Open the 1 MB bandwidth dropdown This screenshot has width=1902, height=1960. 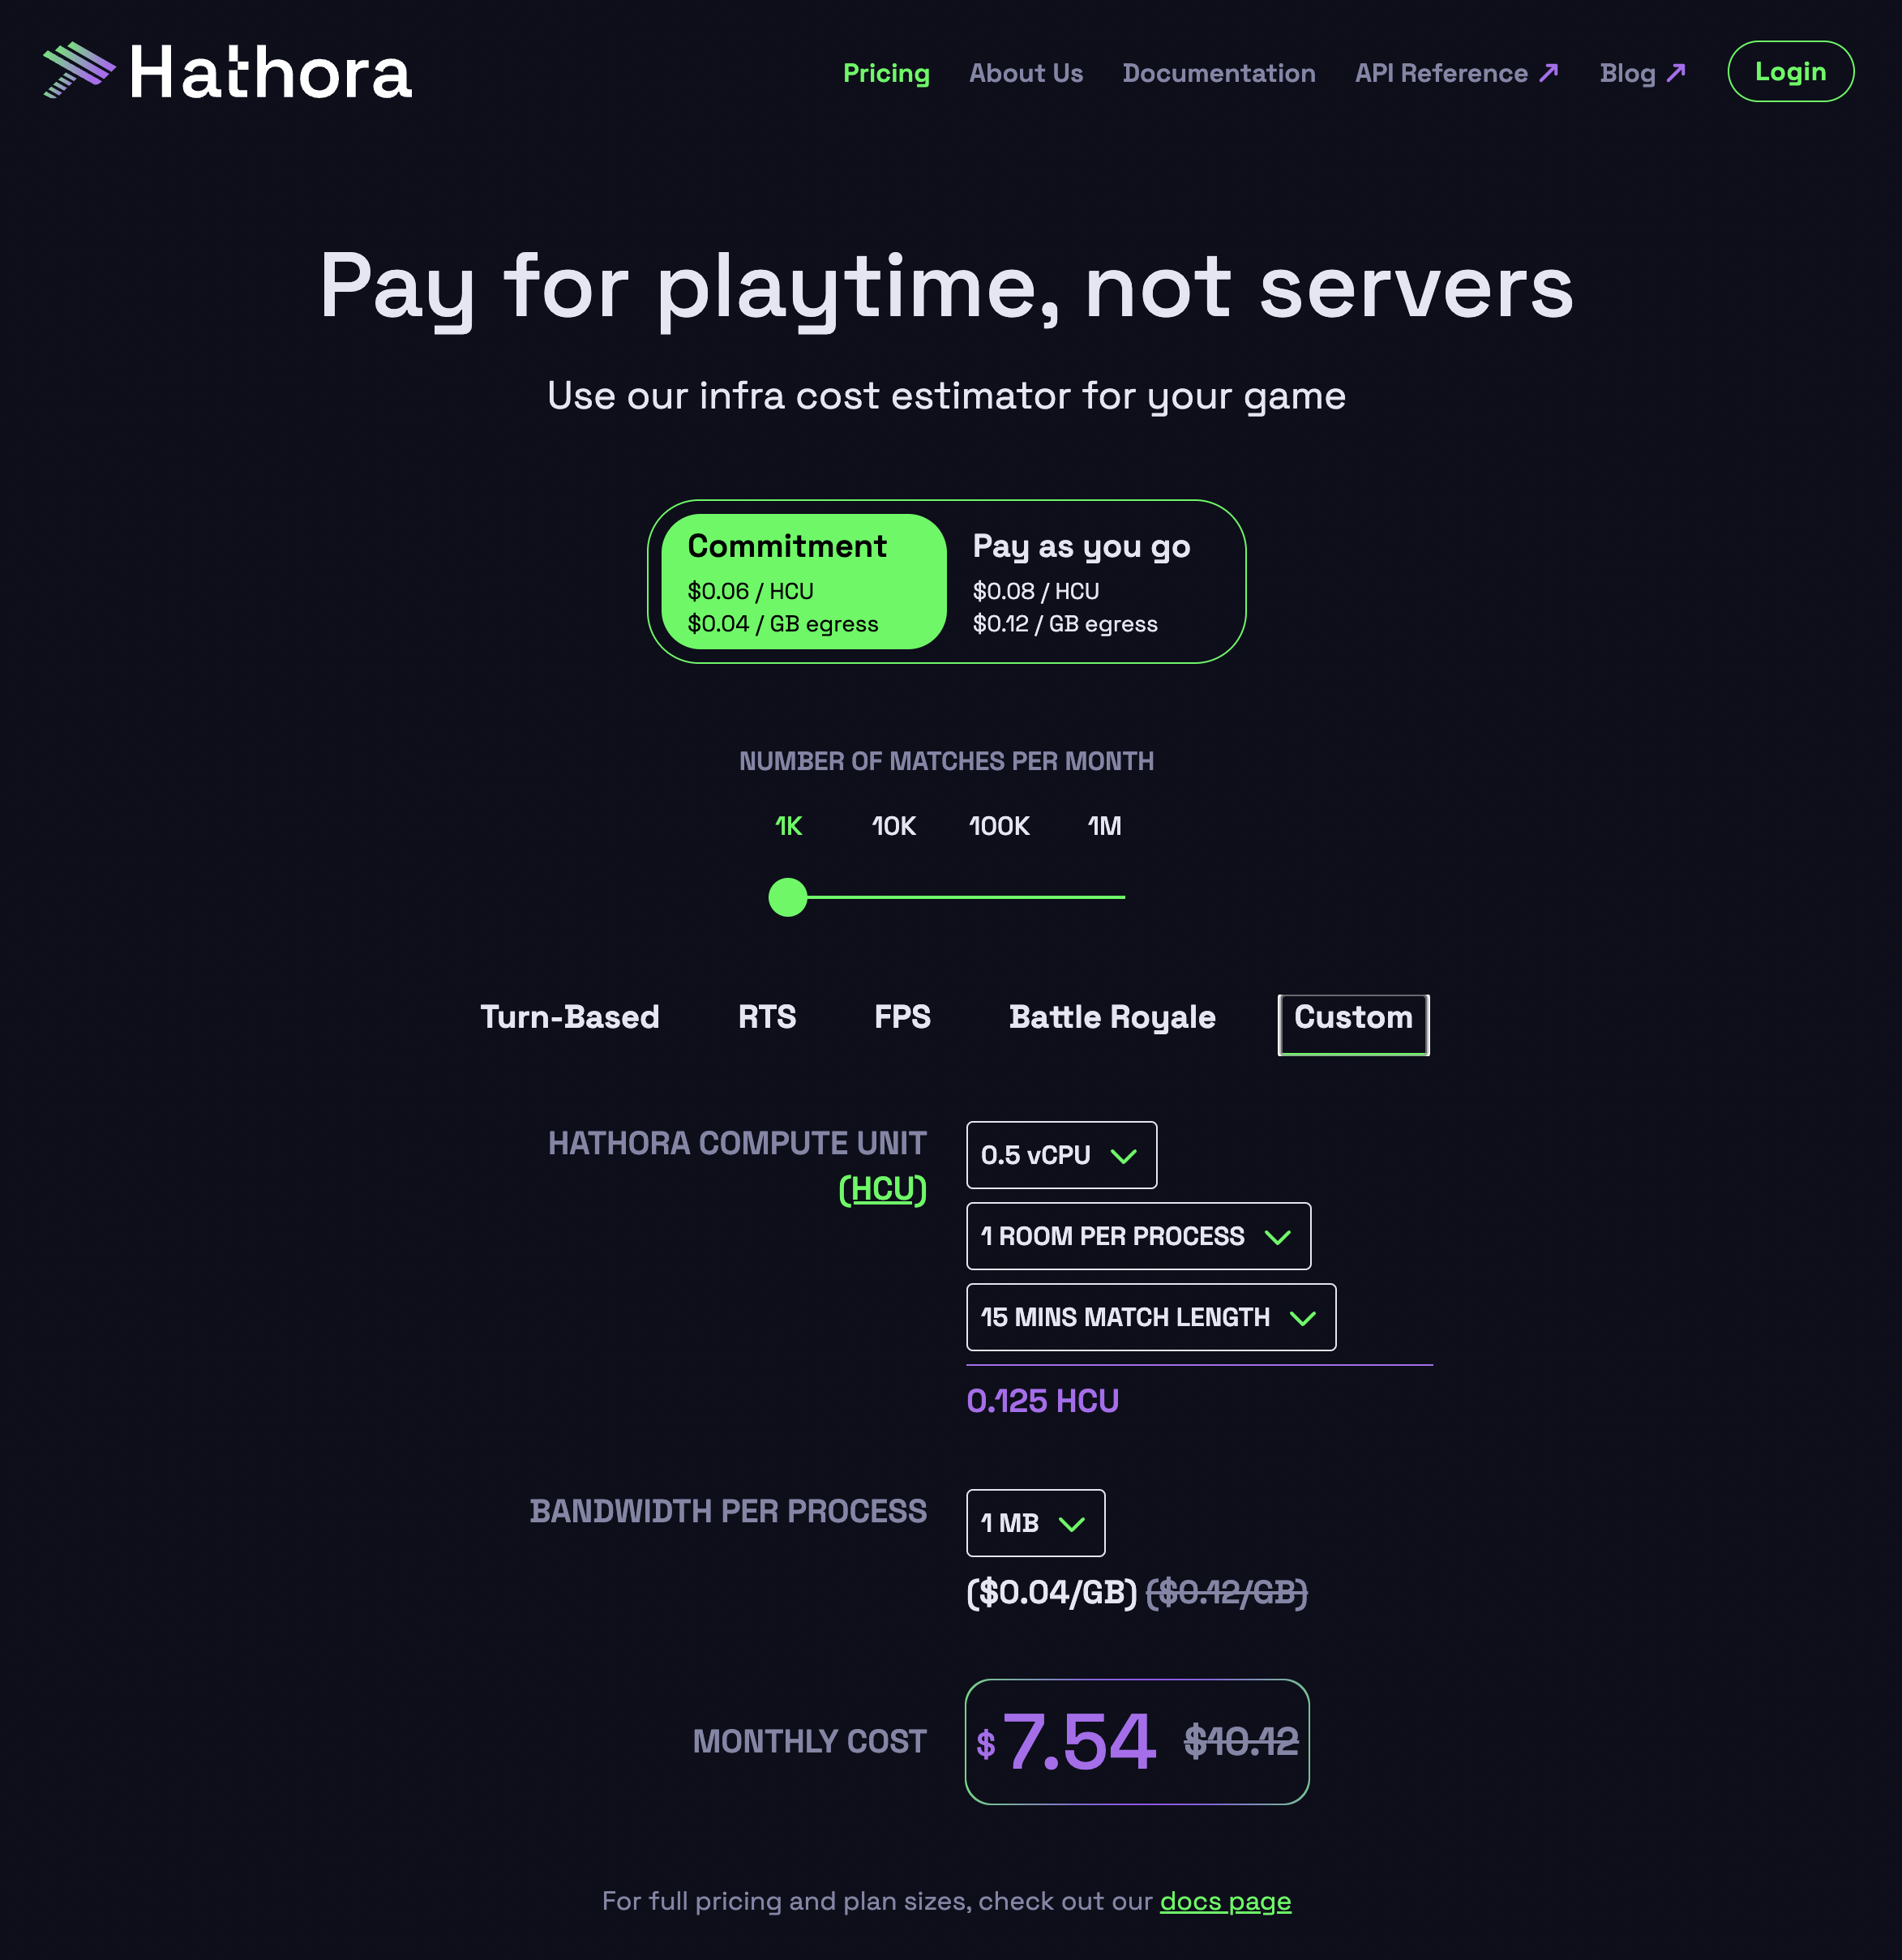tap(1035, 1523)
